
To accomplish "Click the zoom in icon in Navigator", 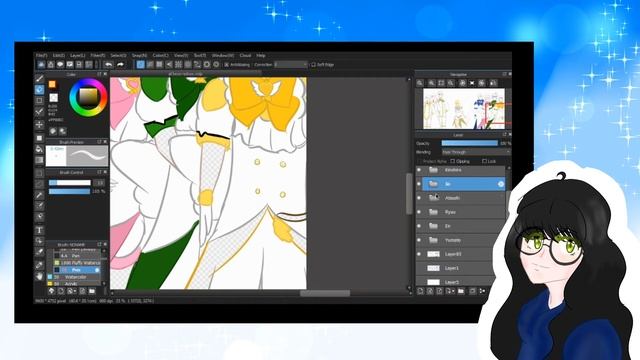I will pyautogui.click(x=431, y=83).
